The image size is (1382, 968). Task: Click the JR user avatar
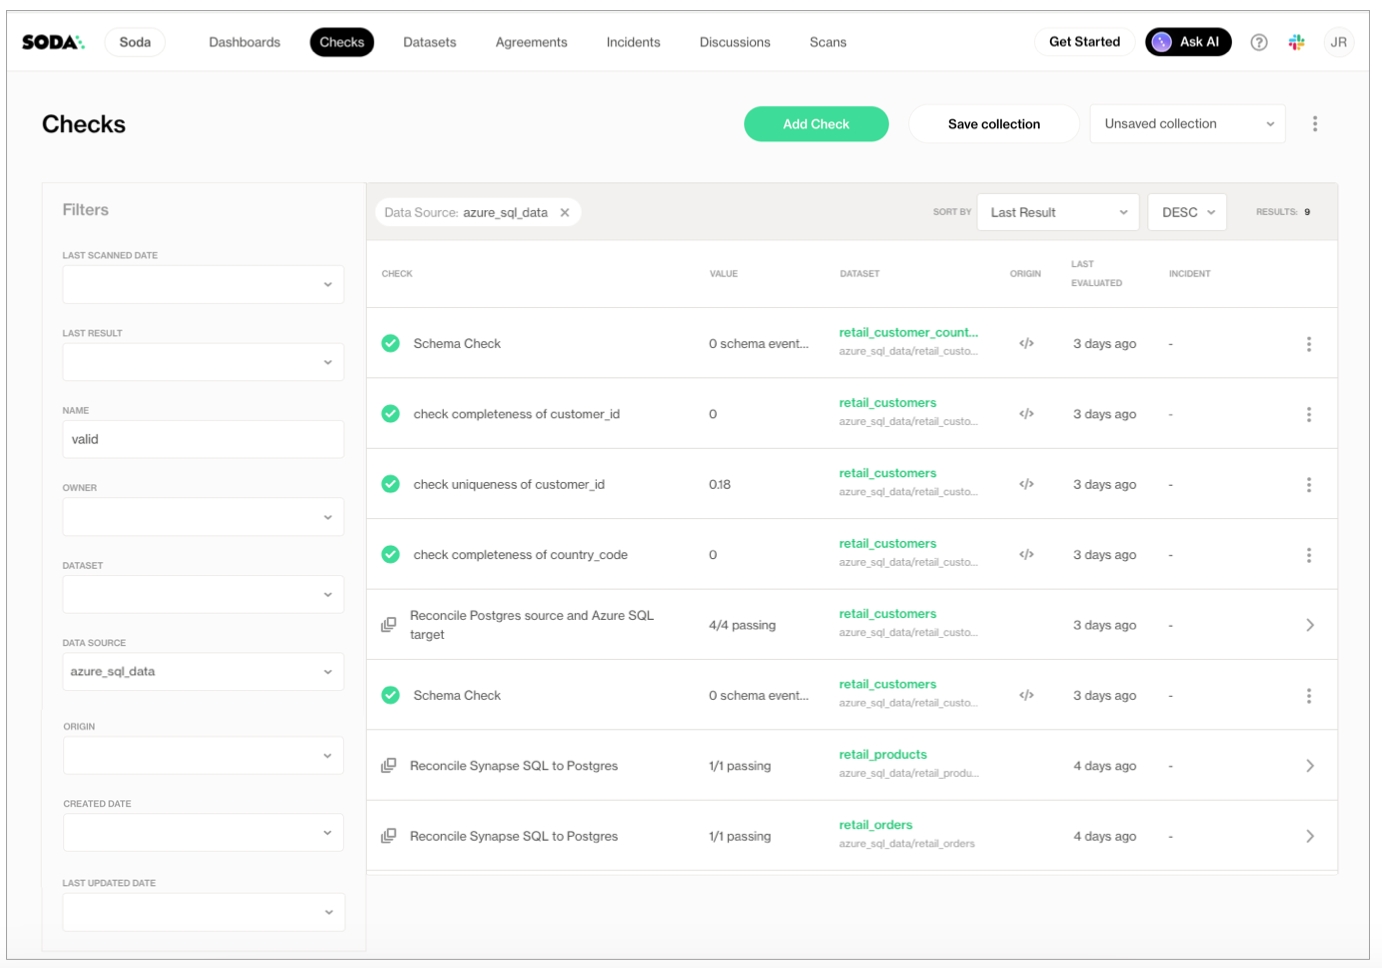point(1338,42)
